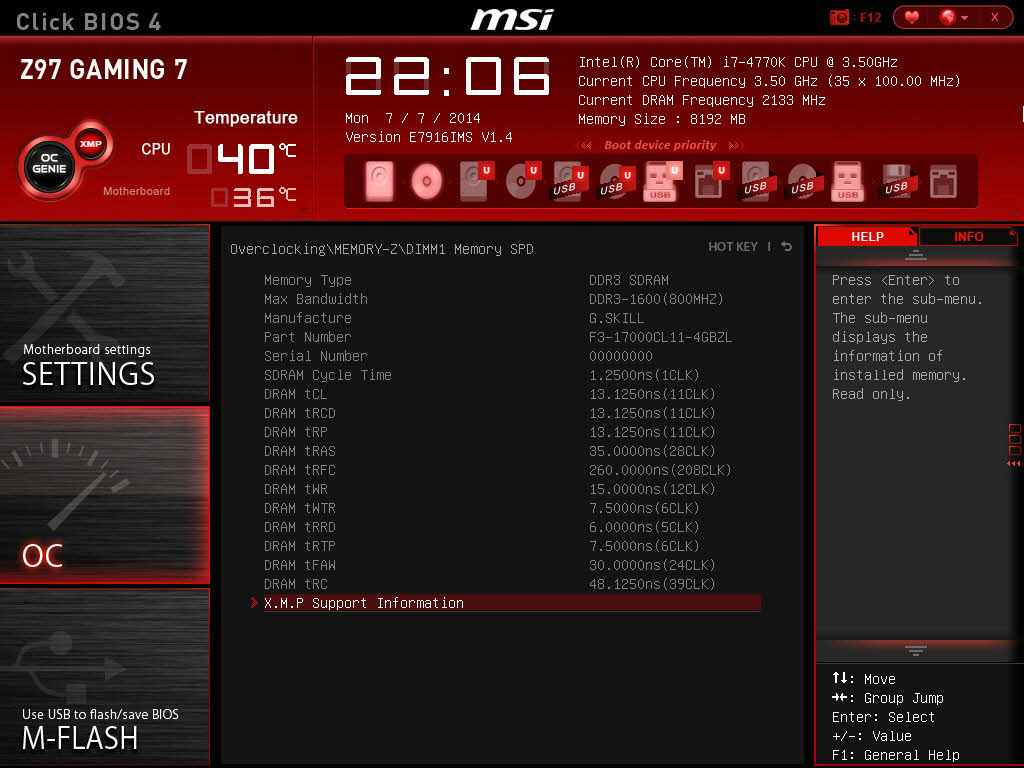Open the language globe dropdown
Viewport: 1024px width, 768px height.
pyautogui.click(x=953, y=17)
